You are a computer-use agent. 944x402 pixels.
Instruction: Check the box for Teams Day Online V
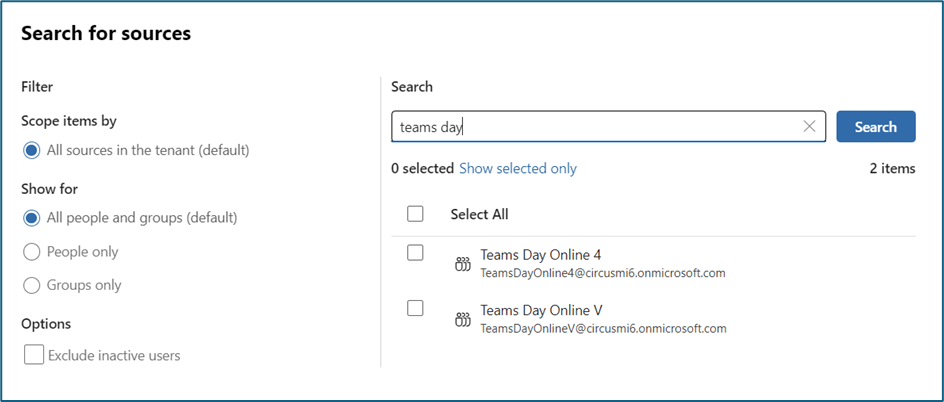(x=416, y=309)
